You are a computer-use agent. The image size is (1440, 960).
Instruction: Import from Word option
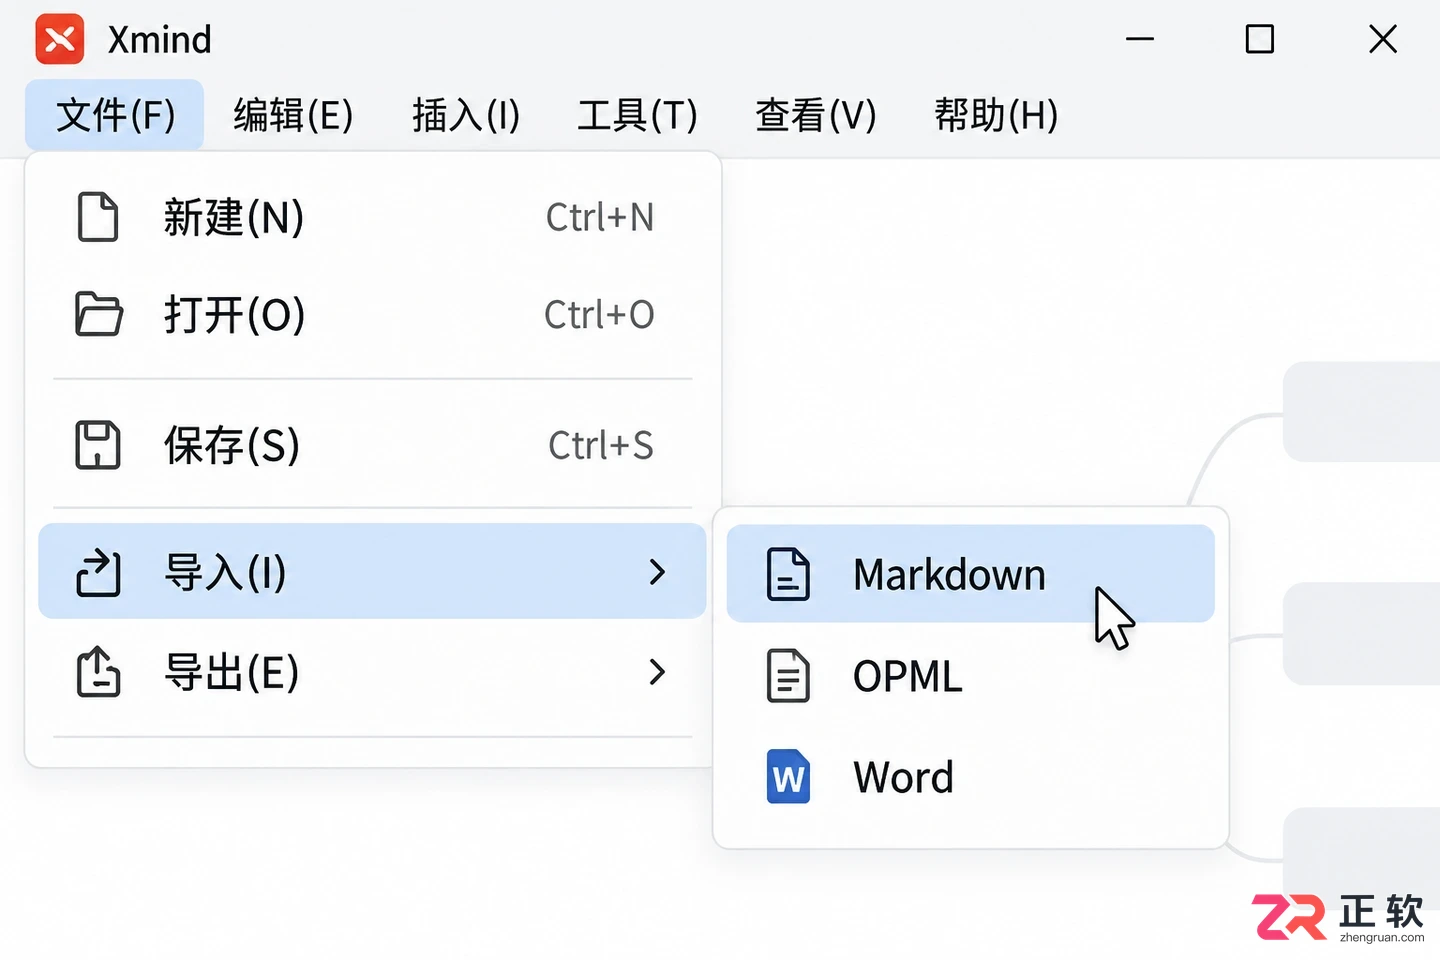971,777
